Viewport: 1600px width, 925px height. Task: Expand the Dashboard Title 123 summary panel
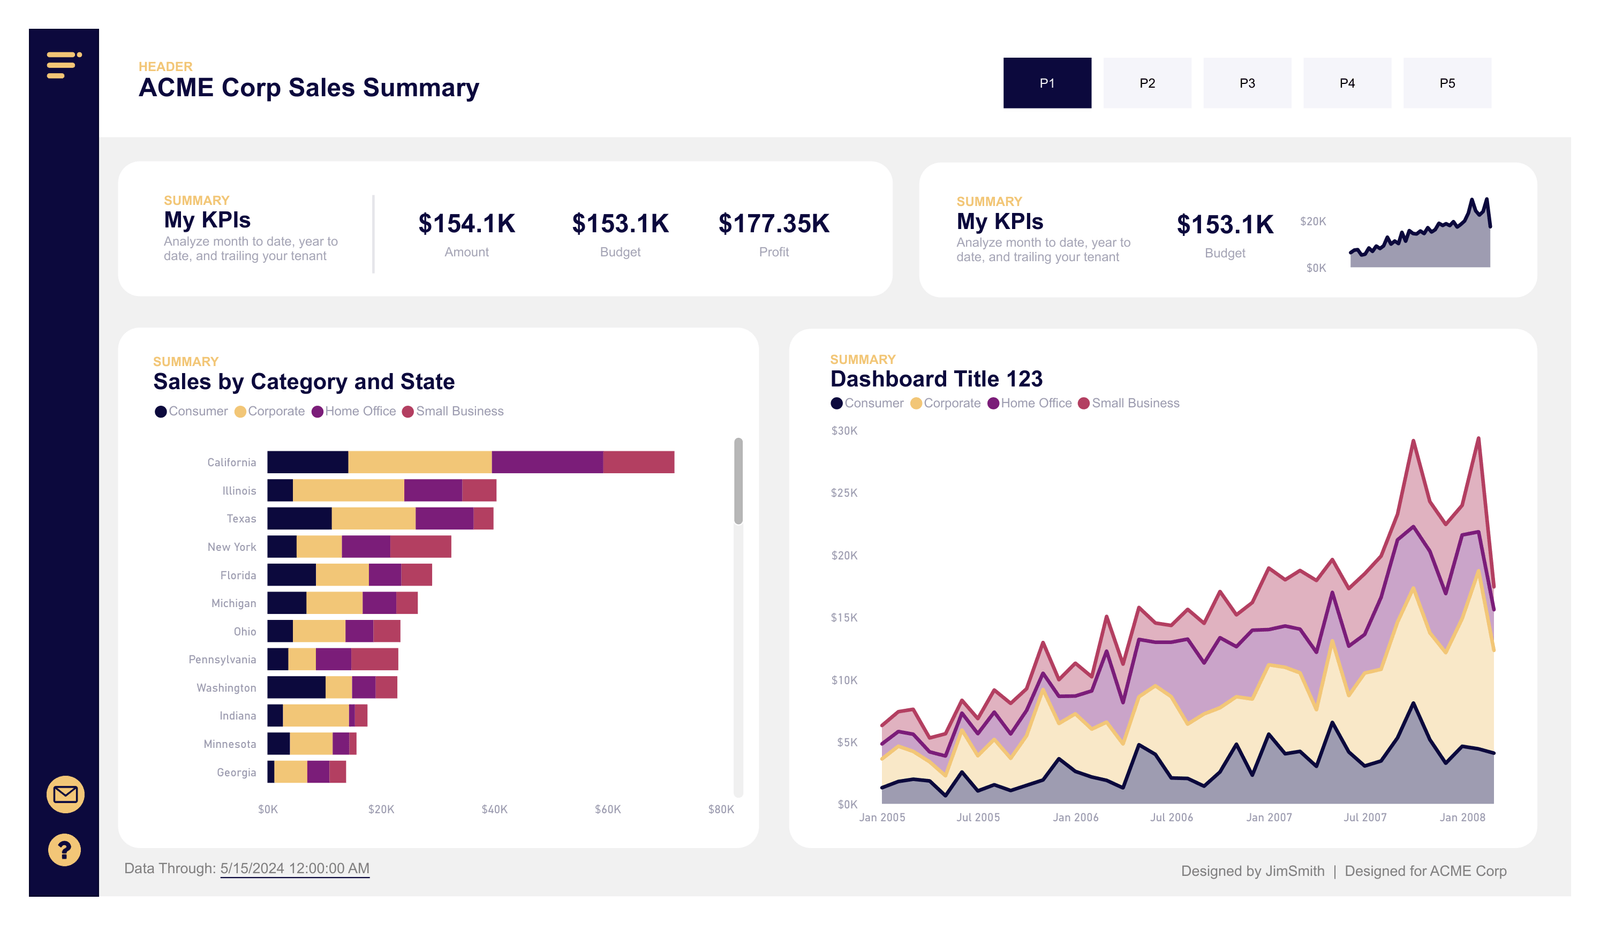[862, 358]
